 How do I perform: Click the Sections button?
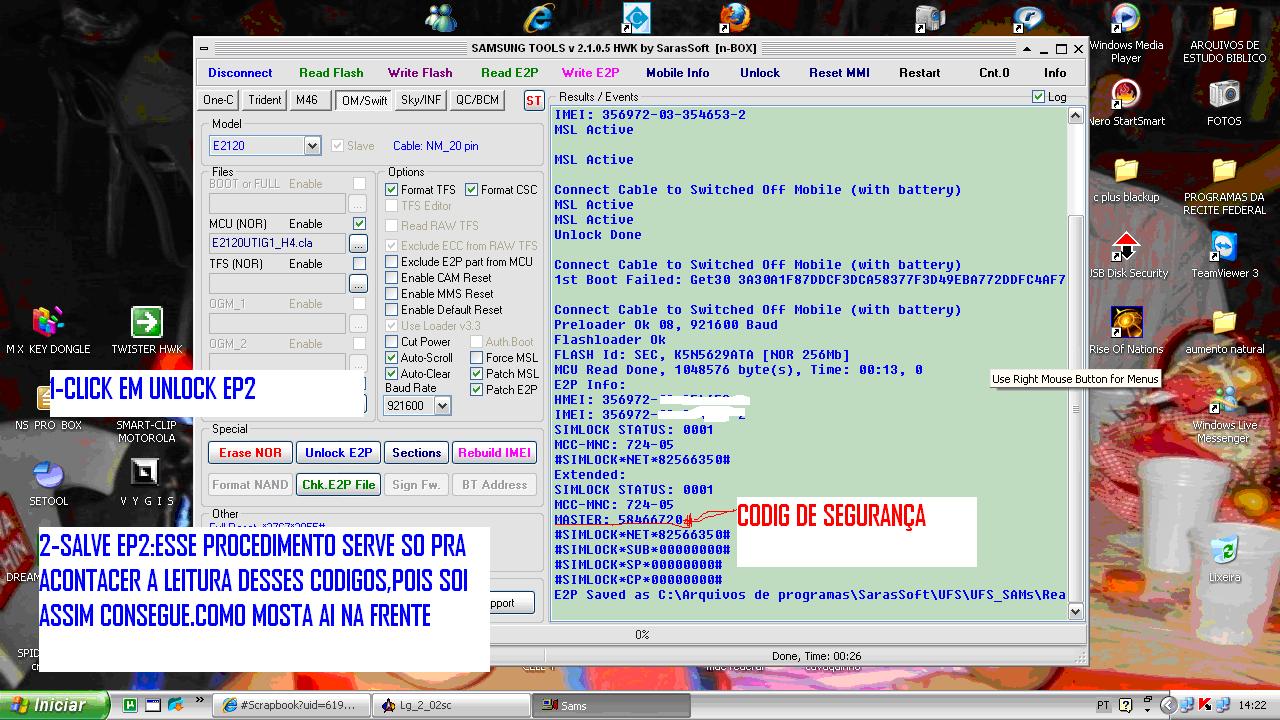pos(416,453)
